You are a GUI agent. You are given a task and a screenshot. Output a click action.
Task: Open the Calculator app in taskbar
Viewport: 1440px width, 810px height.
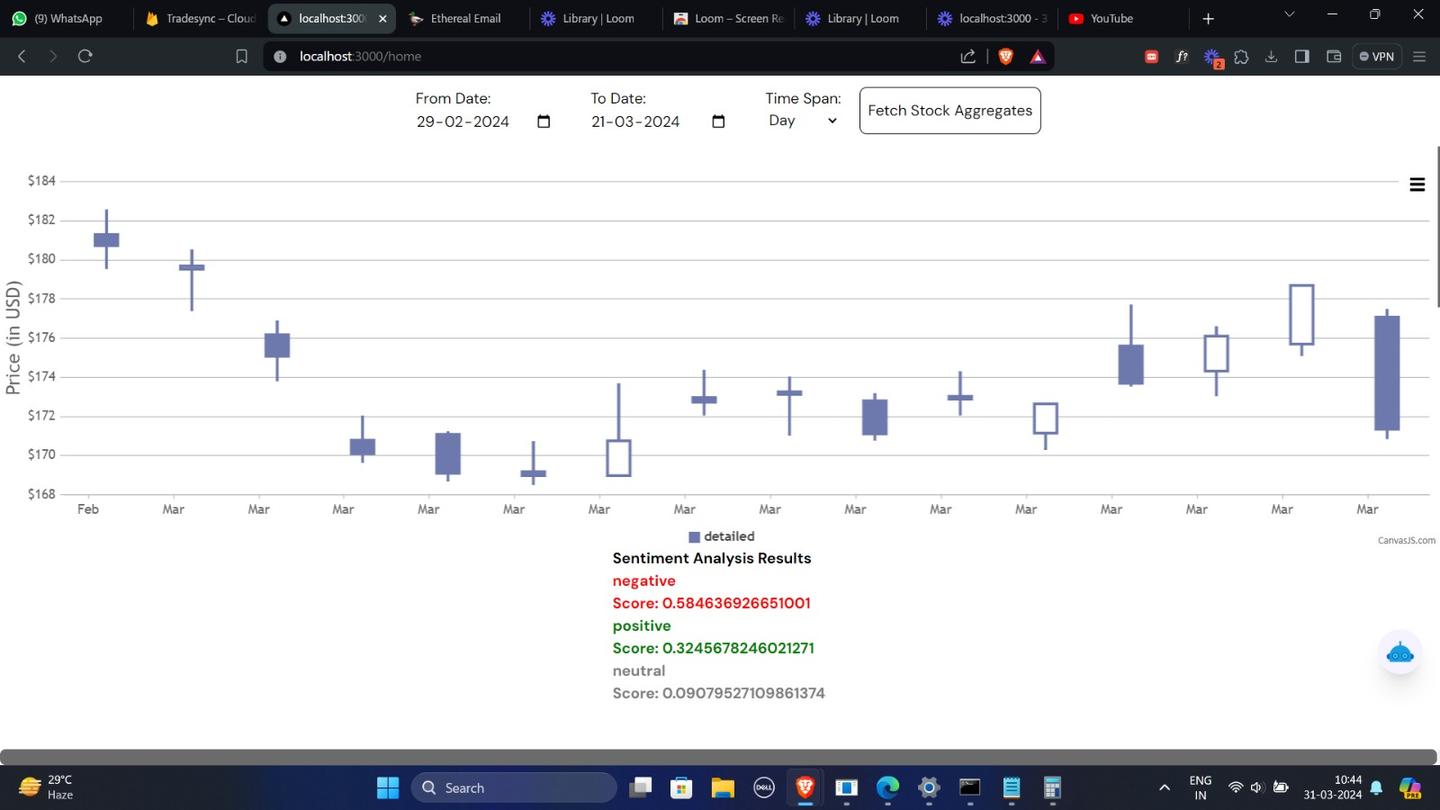pyautogui.click(x=1052, y=788)
